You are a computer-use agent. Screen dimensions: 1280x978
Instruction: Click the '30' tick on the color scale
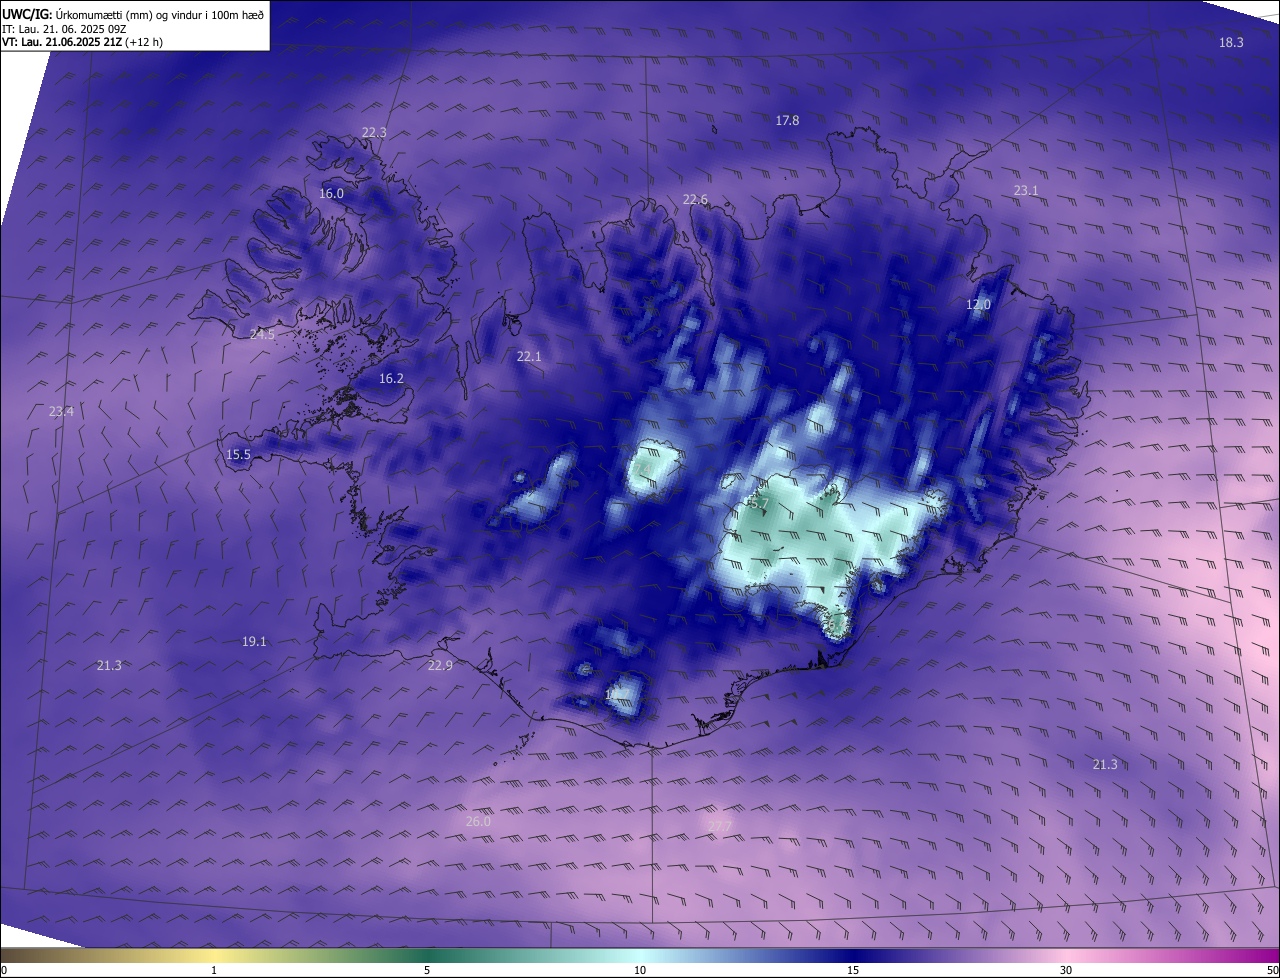1066,970
